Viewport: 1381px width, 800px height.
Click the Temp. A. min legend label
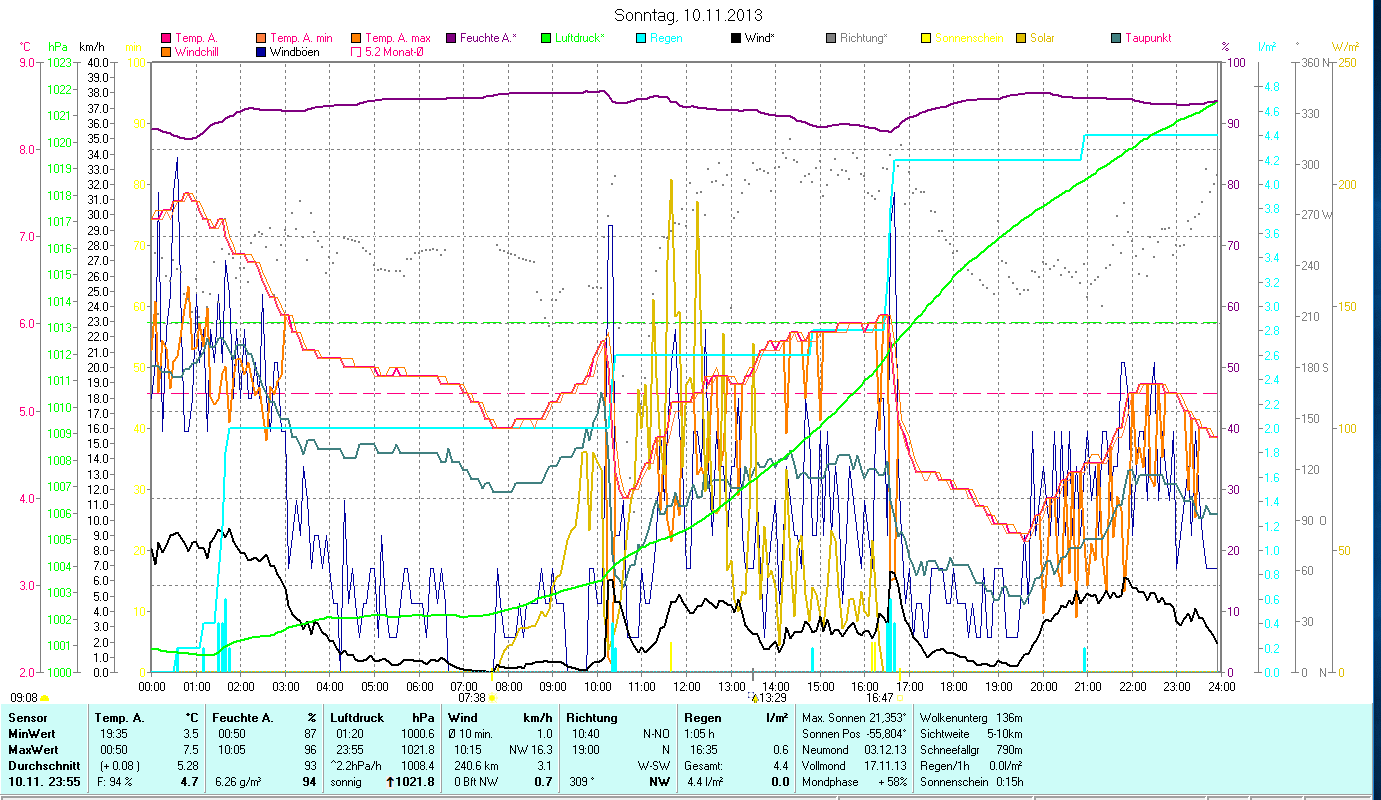(x=301, y=38)
